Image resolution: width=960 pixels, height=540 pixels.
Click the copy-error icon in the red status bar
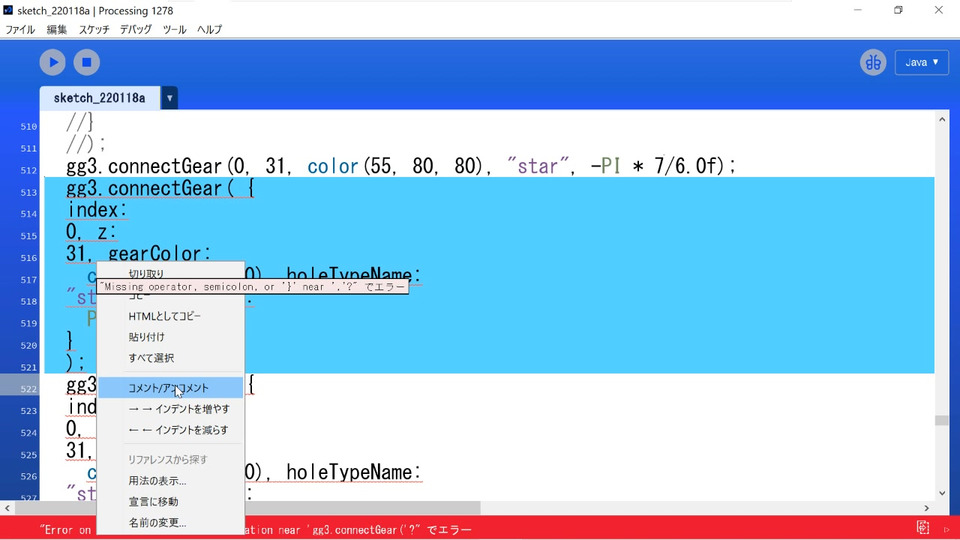pos(923,527)
